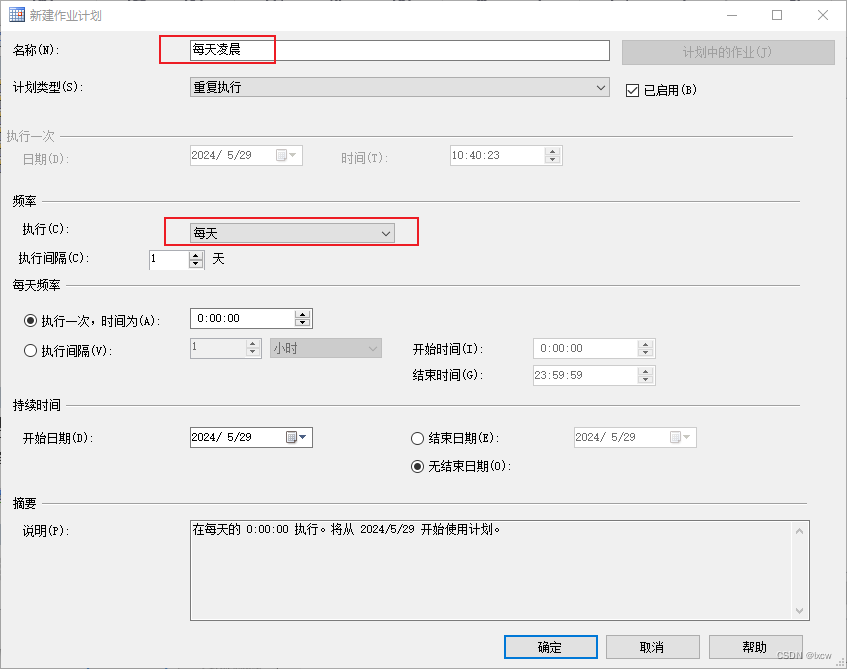Decrease 开始时间 value with stepper down arrow
This screenshot has height=669, width=847.
click(x=647, y=352)
